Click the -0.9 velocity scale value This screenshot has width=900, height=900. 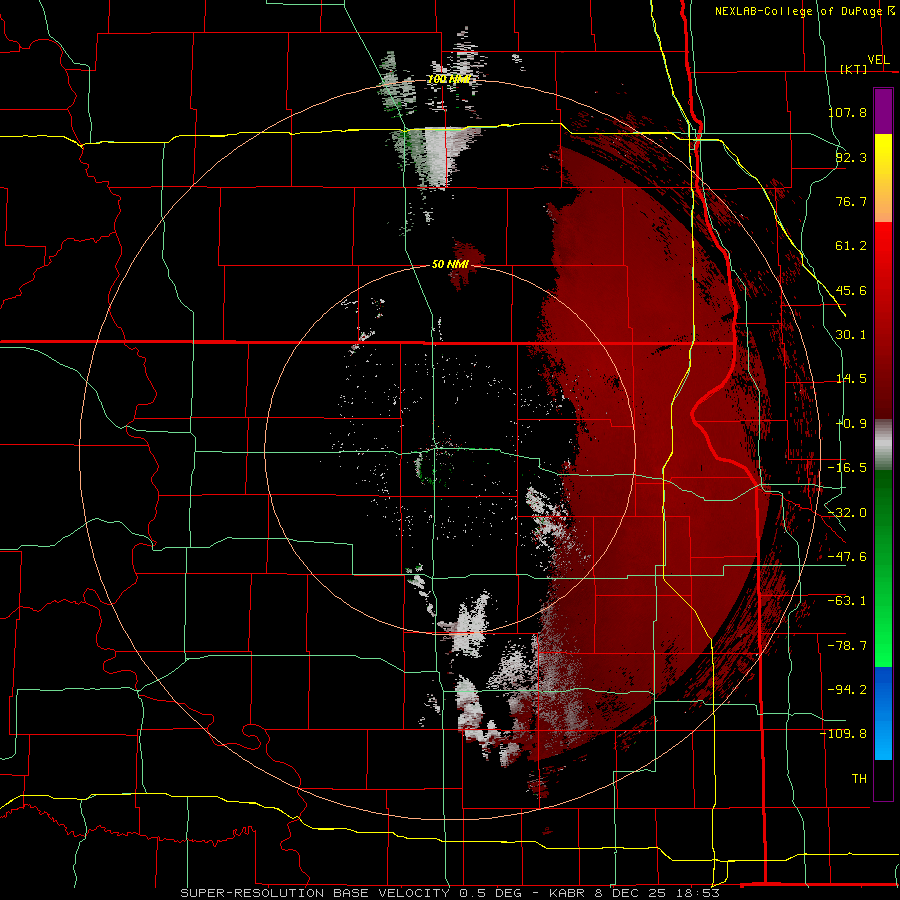pyautogui.click(x=851, y=424)
